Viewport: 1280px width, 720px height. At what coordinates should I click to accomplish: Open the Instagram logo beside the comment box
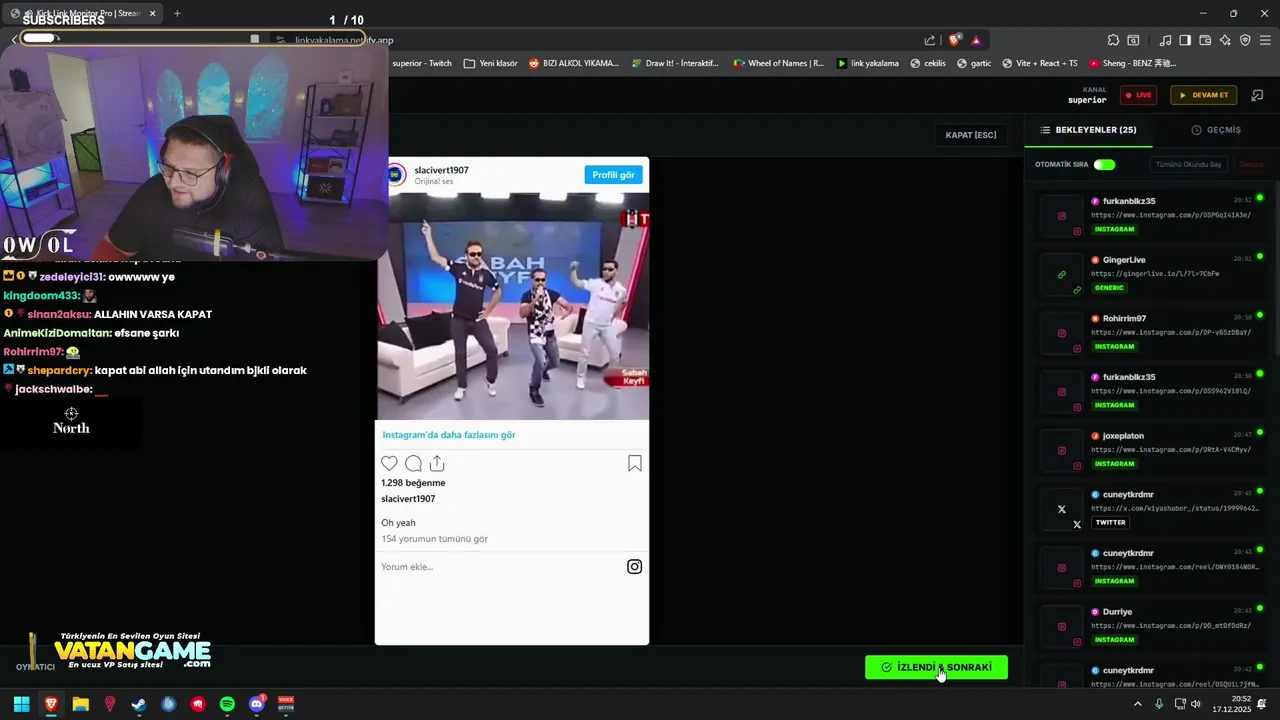(634, 567)
